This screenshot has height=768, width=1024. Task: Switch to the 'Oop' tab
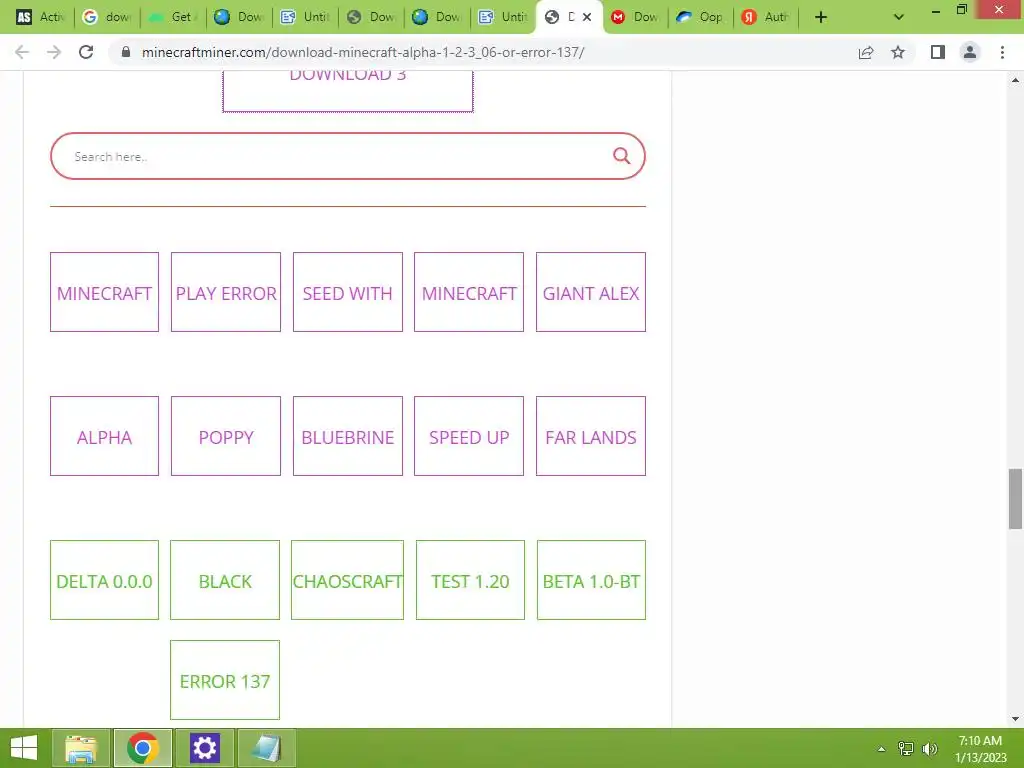(701, 17)
